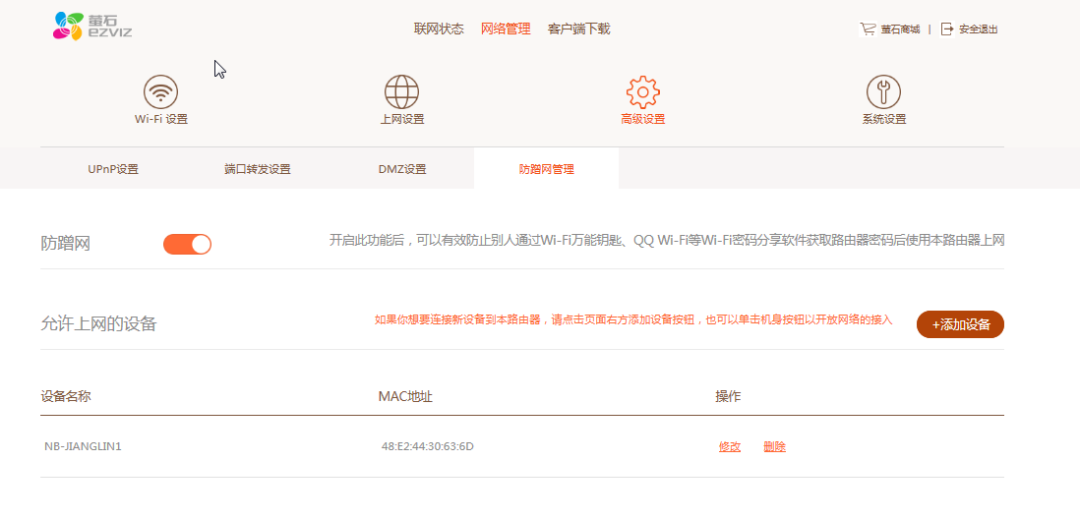This screenshot has width=1080, height=519.
Task: Open the globe internet settings icon
Action: pyautogui.click(x=401, y=92)
